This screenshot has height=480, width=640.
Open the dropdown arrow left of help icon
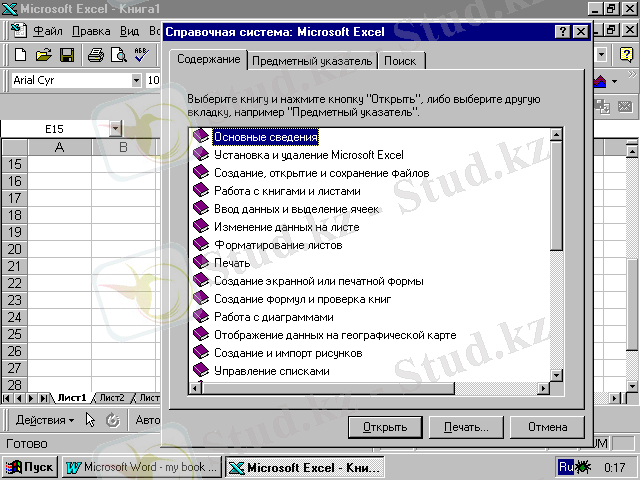602,54
